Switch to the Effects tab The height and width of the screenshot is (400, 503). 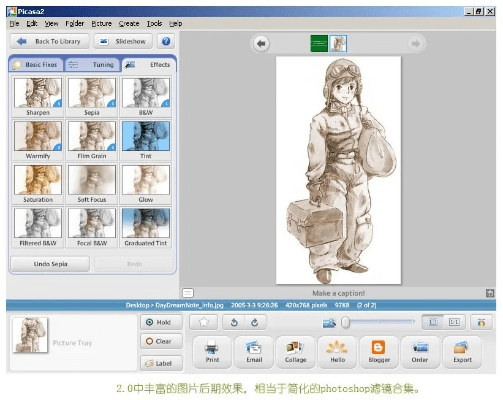[x=148, y=65]
